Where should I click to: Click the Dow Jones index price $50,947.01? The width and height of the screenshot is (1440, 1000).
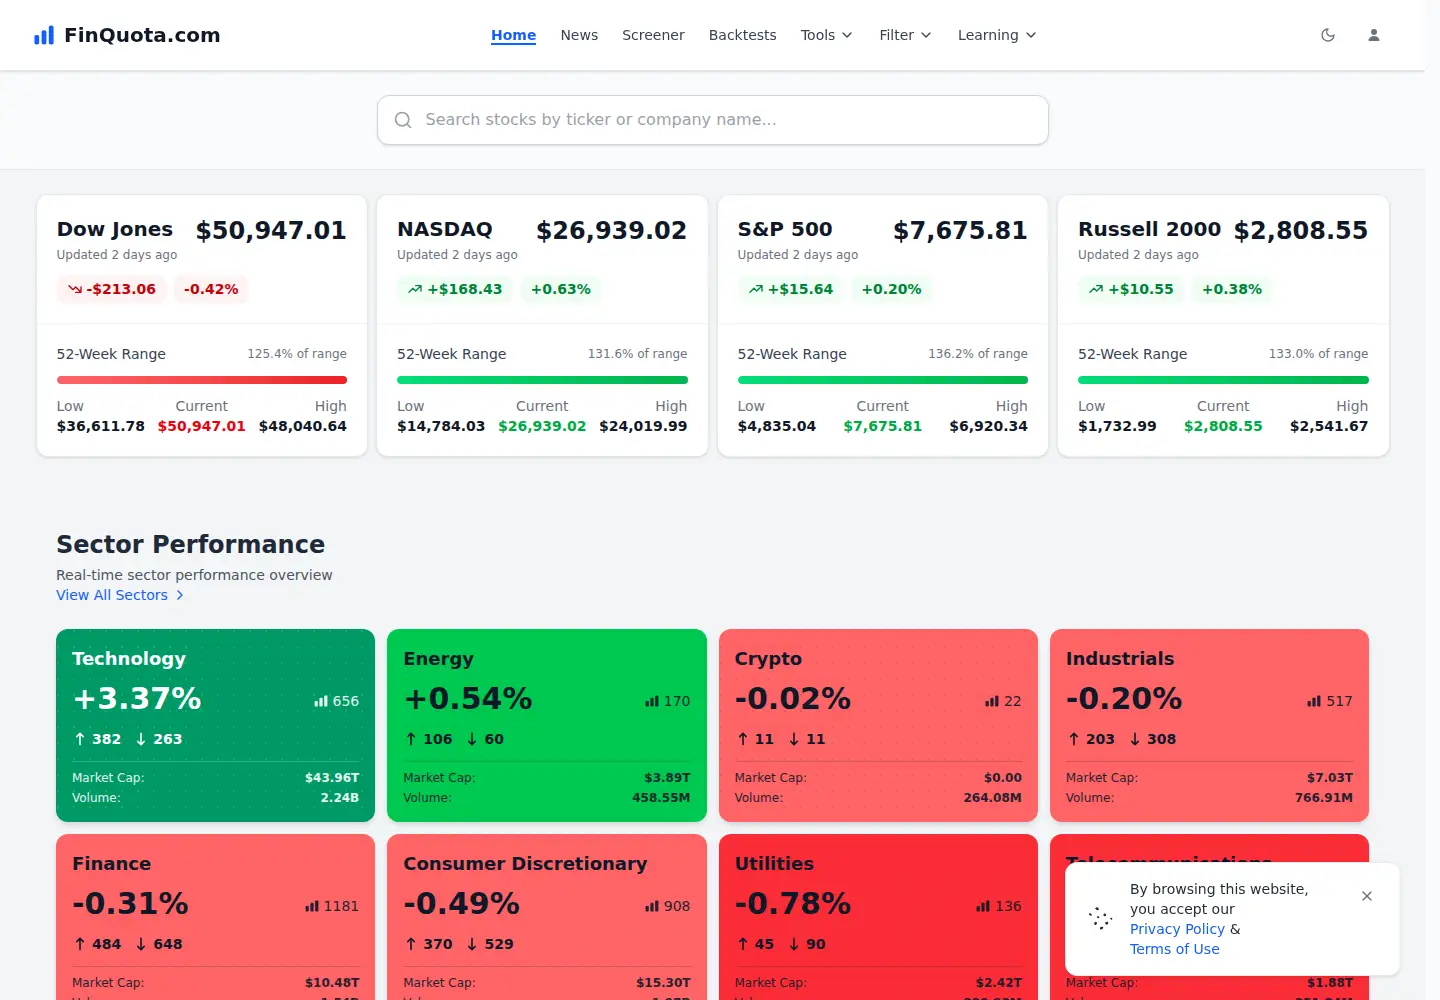[271, 231]
